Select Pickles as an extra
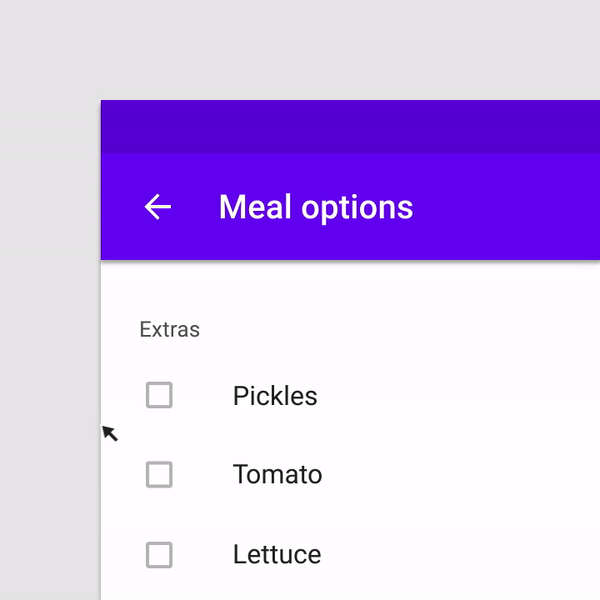Screen dimensions: 600x600 [x=159, y=395]
